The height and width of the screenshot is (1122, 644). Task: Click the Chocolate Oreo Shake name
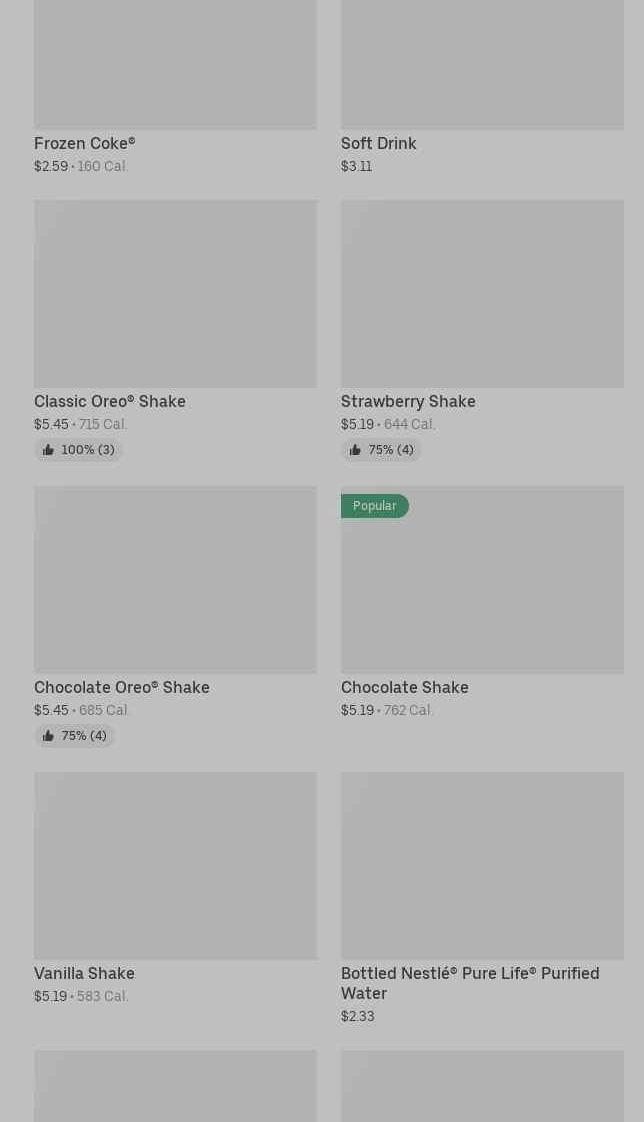click(122, 688)
